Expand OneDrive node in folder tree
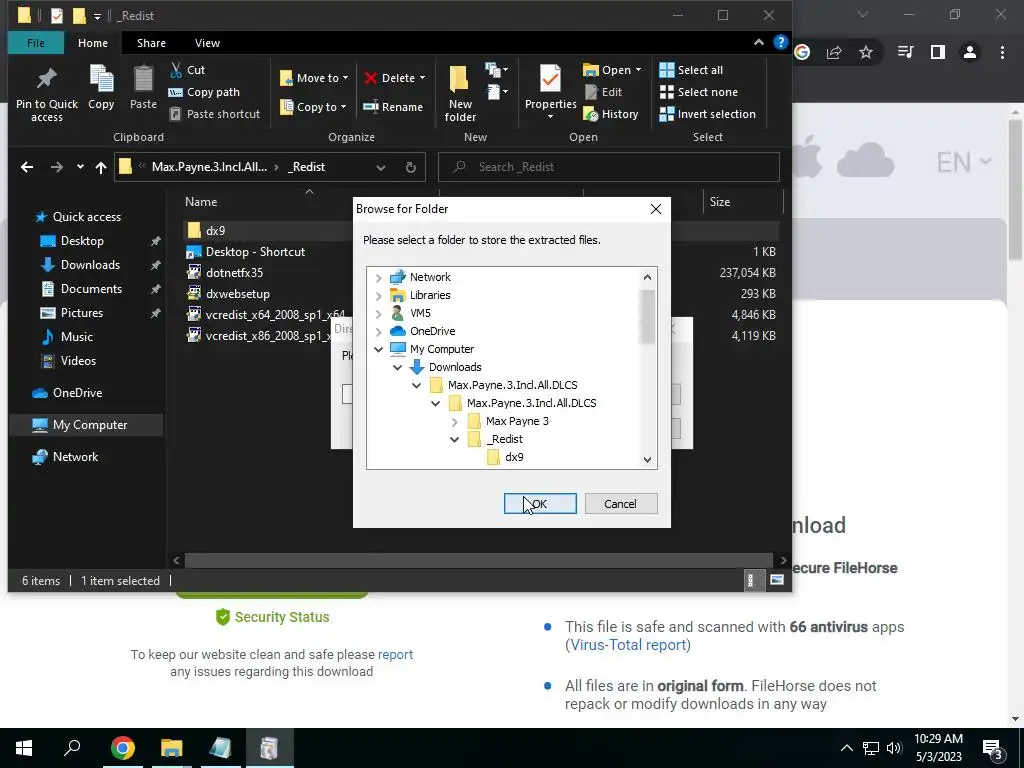This screenshot has height=768, width=1024. click(x=378, y=332)
